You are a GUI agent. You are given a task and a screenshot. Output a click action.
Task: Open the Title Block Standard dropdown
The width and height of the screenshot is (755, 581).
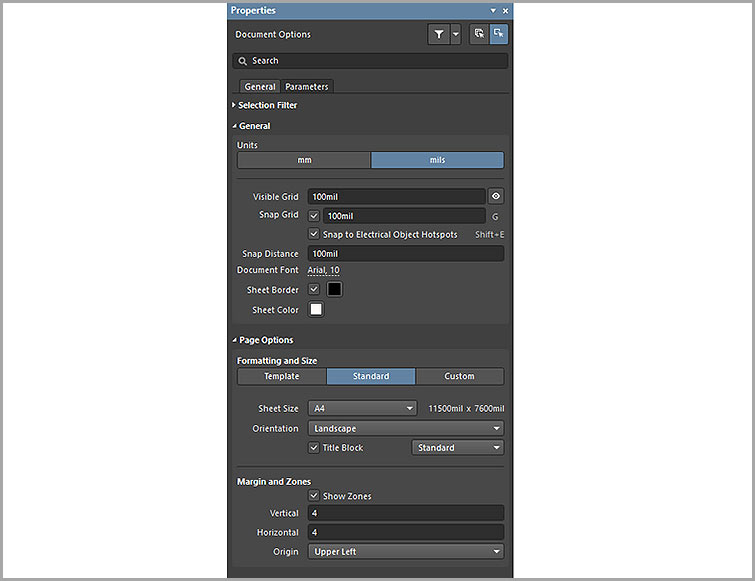coord(458,448)
